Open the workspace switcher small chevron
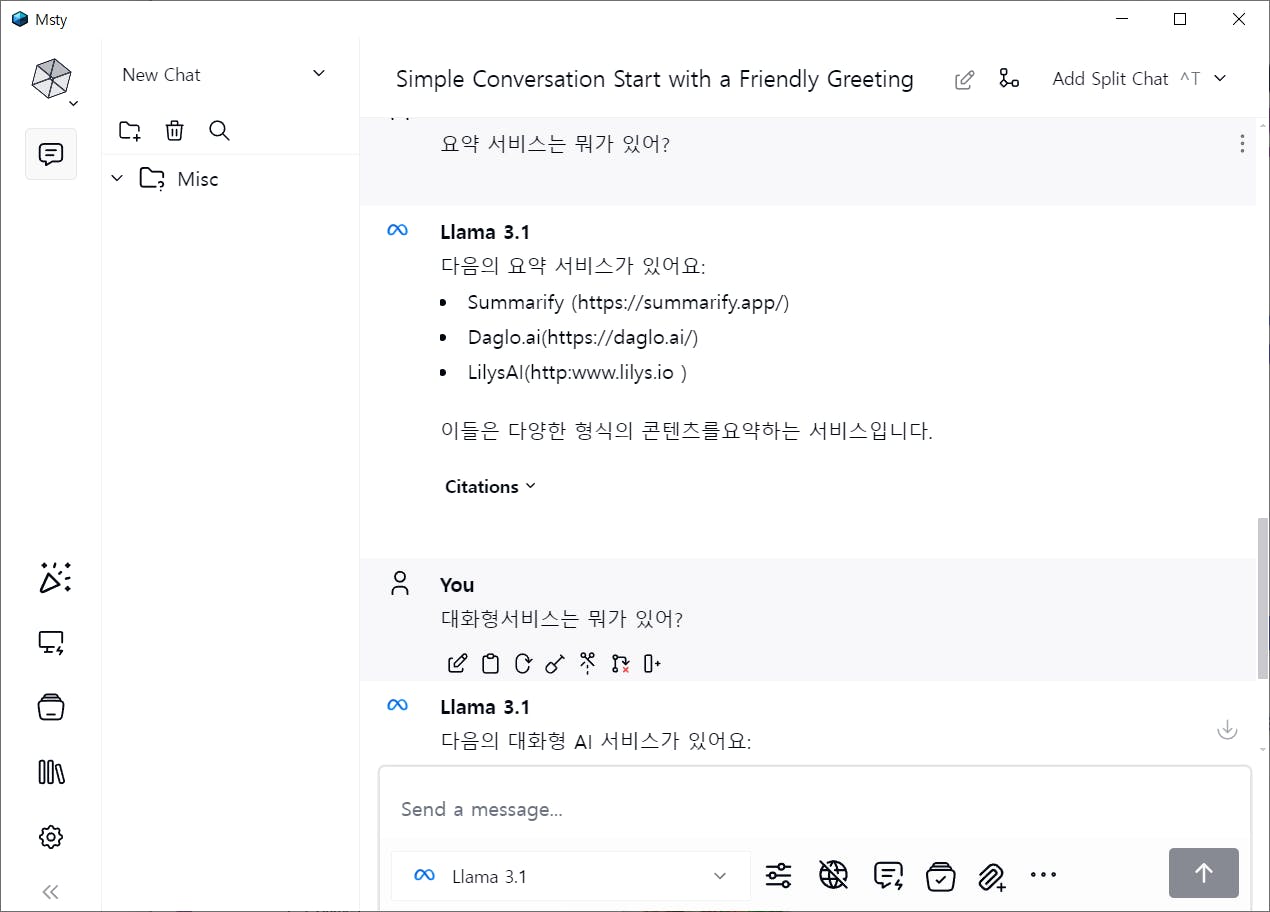This screenshot has width=1270, height=912. pyautogui.click(x=73, y=103)
